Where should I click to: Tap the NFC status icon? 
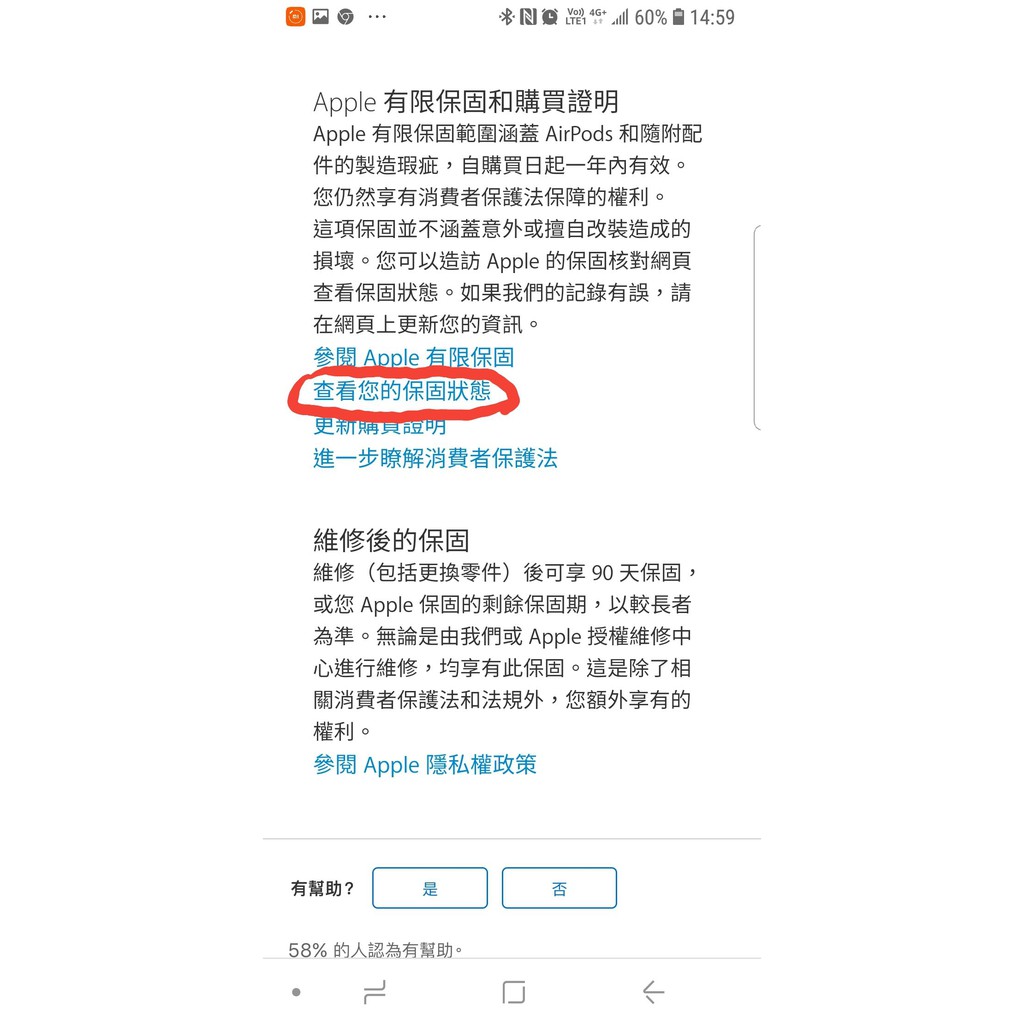[528, 17]
